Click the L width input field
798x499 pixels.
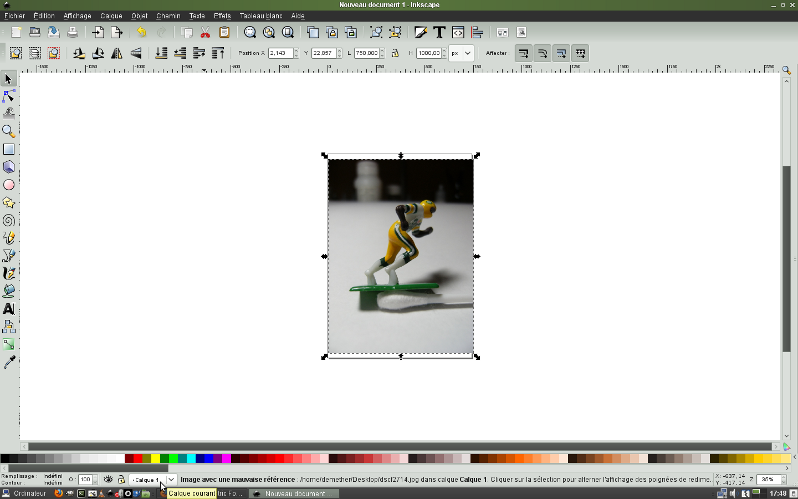pyautogui.click(x=366, y=53)
